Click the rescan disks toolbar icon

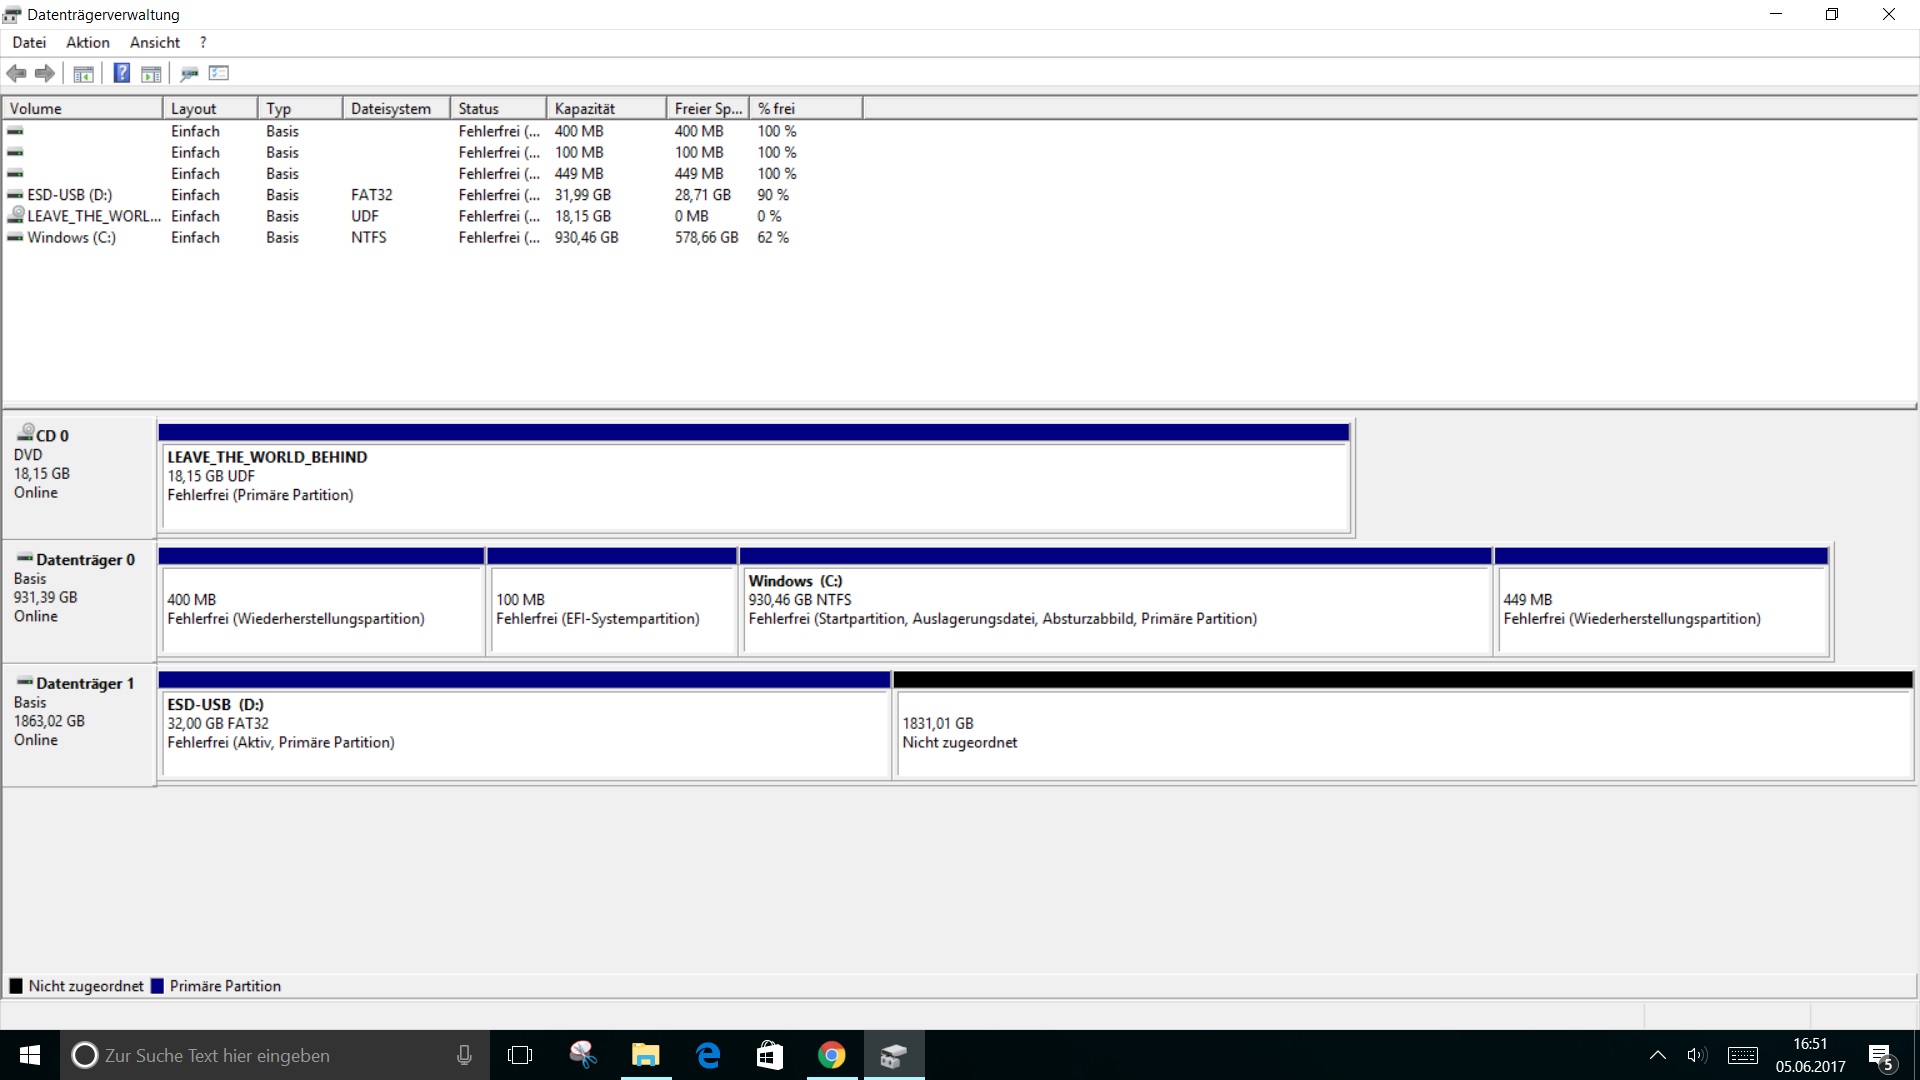coord(189,73)
